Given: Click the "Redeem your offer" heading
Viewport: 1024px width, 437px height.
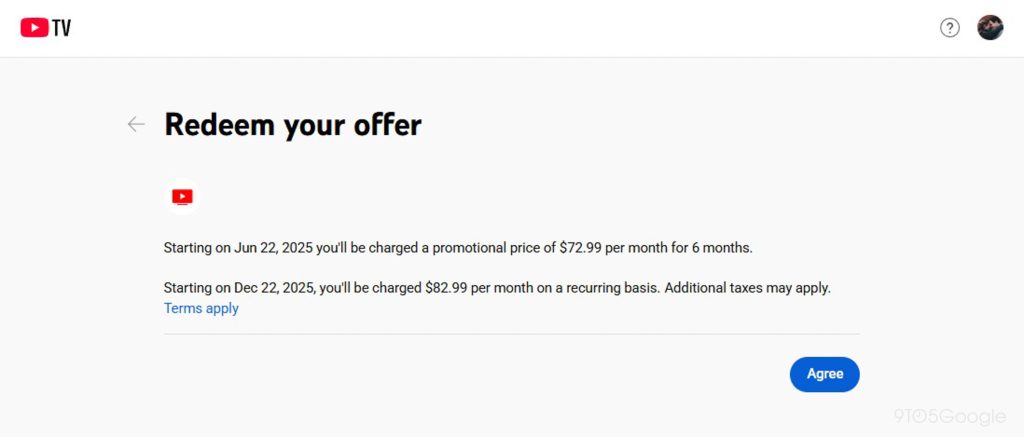Looking at the screenshot, I should 293,124.
